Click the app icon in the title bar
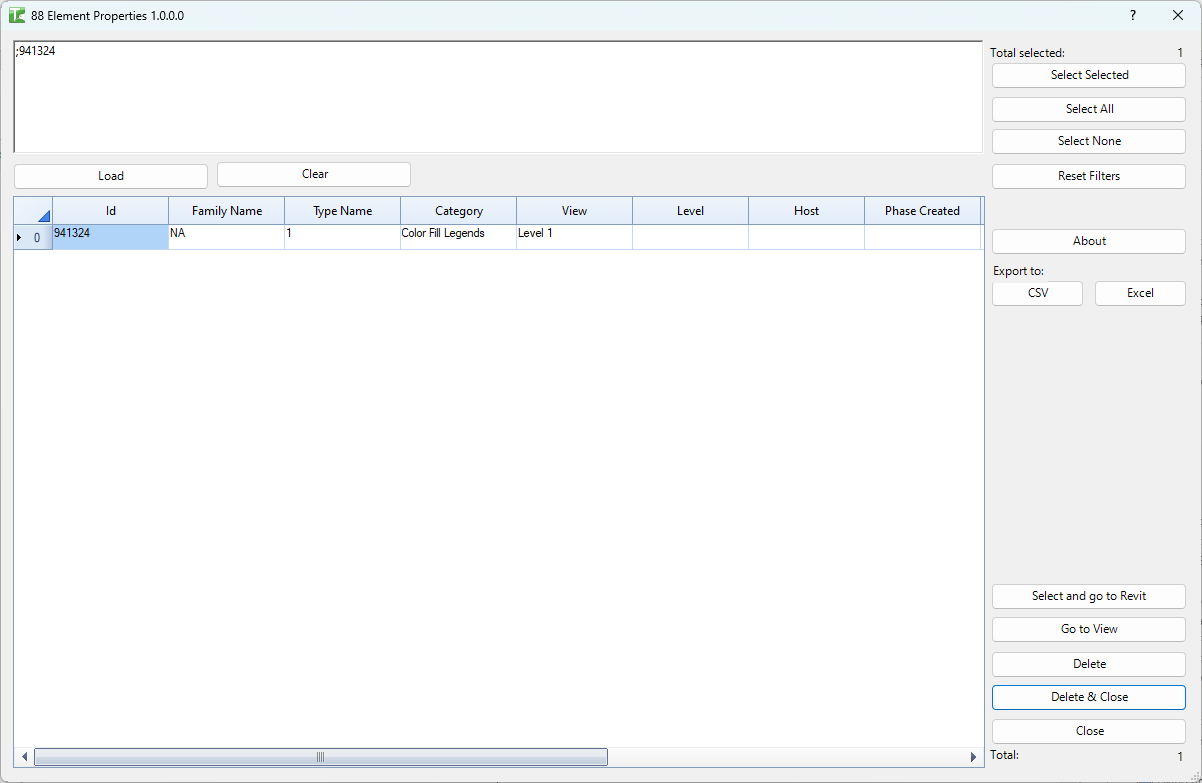 (18, 15)
